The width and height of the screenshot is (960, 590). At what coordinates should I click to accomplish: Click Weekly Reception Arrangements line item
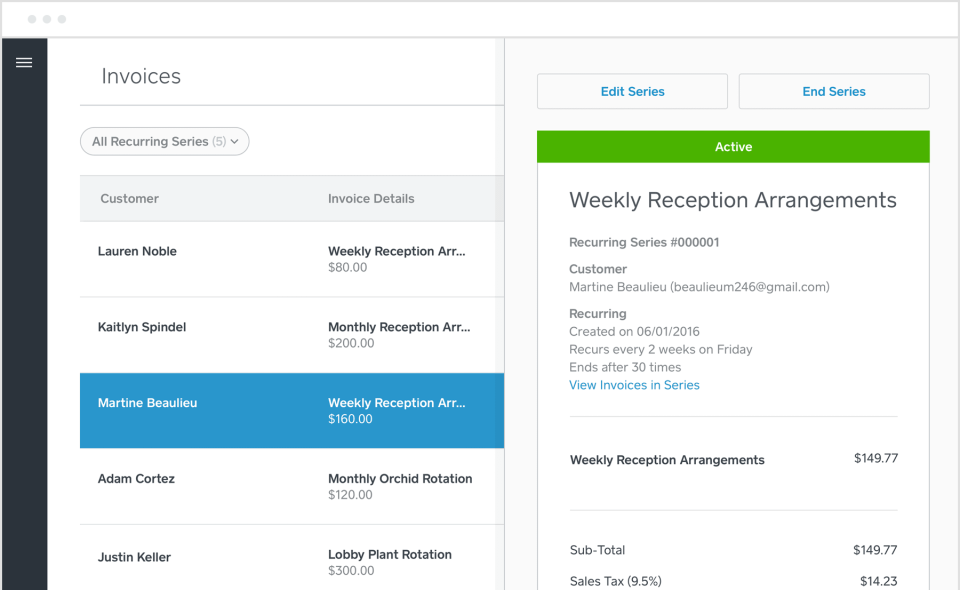pyautogui.click(x=667, y=460)
